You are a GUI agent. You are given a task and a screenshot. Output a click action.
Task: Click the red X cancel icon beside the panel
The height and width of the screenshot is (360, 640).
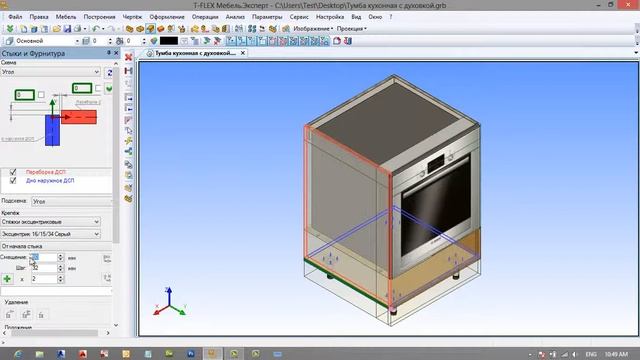pyautogui.click(x=129, y=57)
